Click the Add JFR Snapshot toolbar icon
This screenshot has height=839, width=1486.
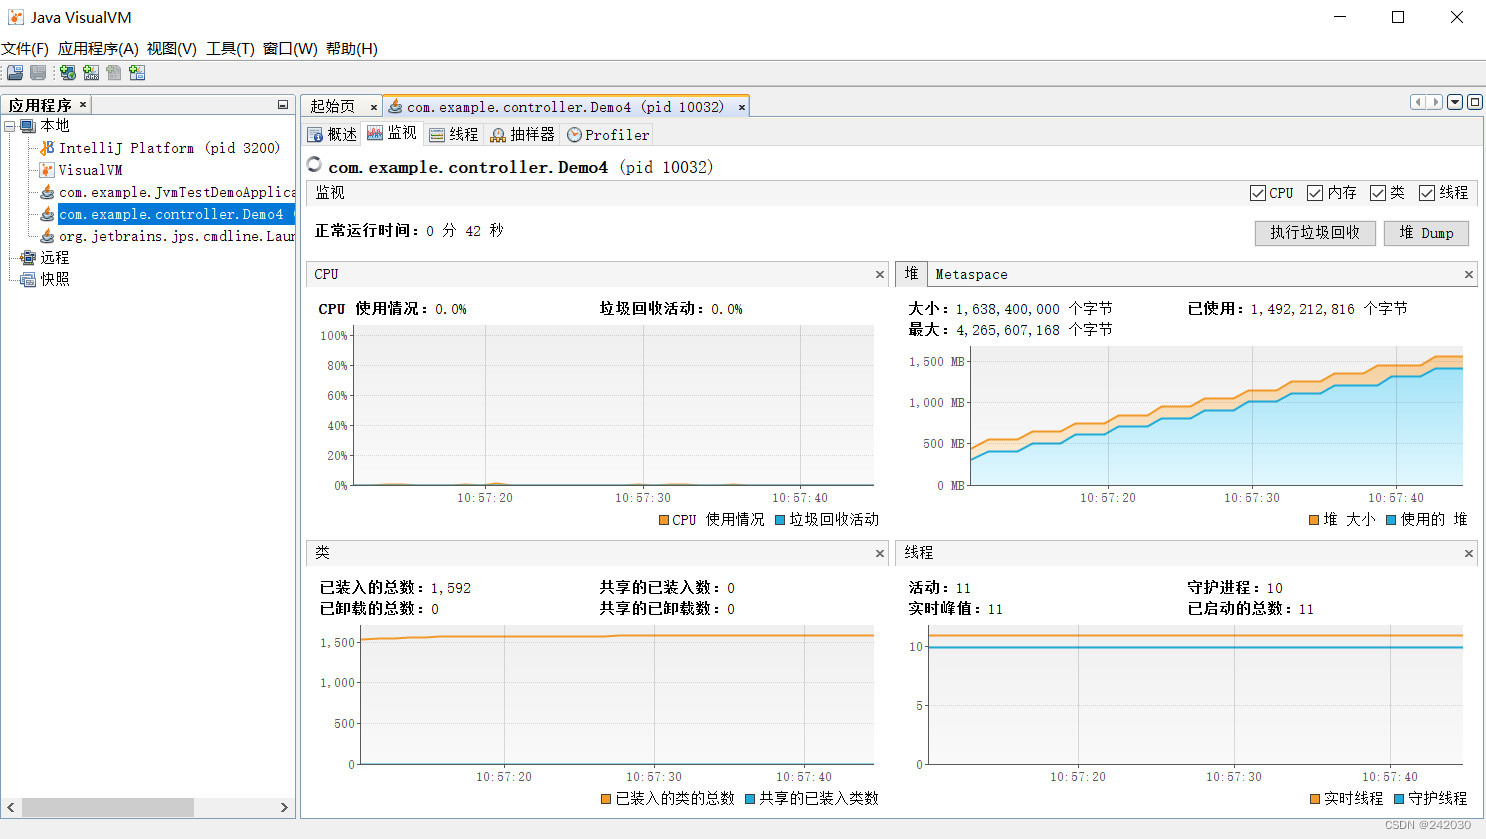pos(137,73)
